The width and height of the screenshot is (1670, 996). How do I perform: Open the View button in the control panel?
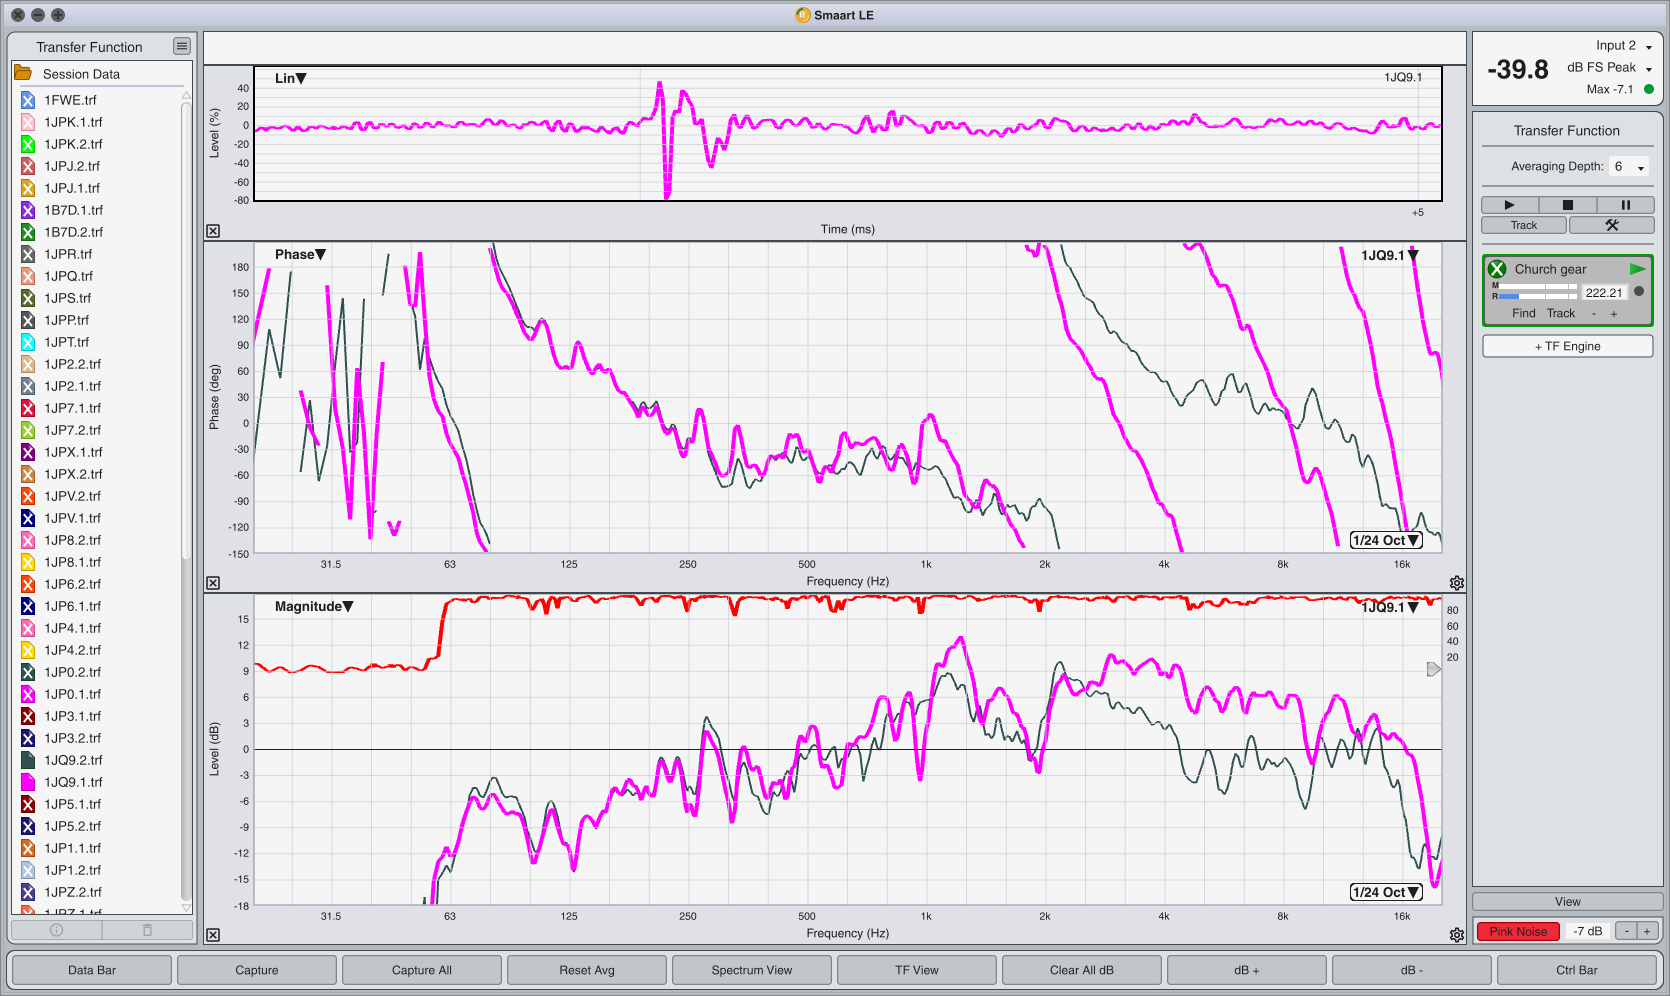pyautogui.click(x=1568, y=902)
